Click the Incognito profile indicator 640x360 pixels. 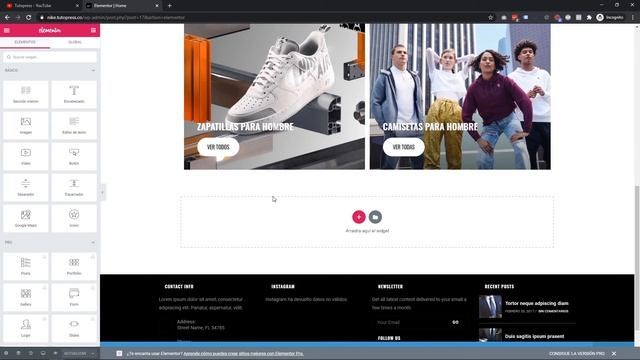[610, 18]
